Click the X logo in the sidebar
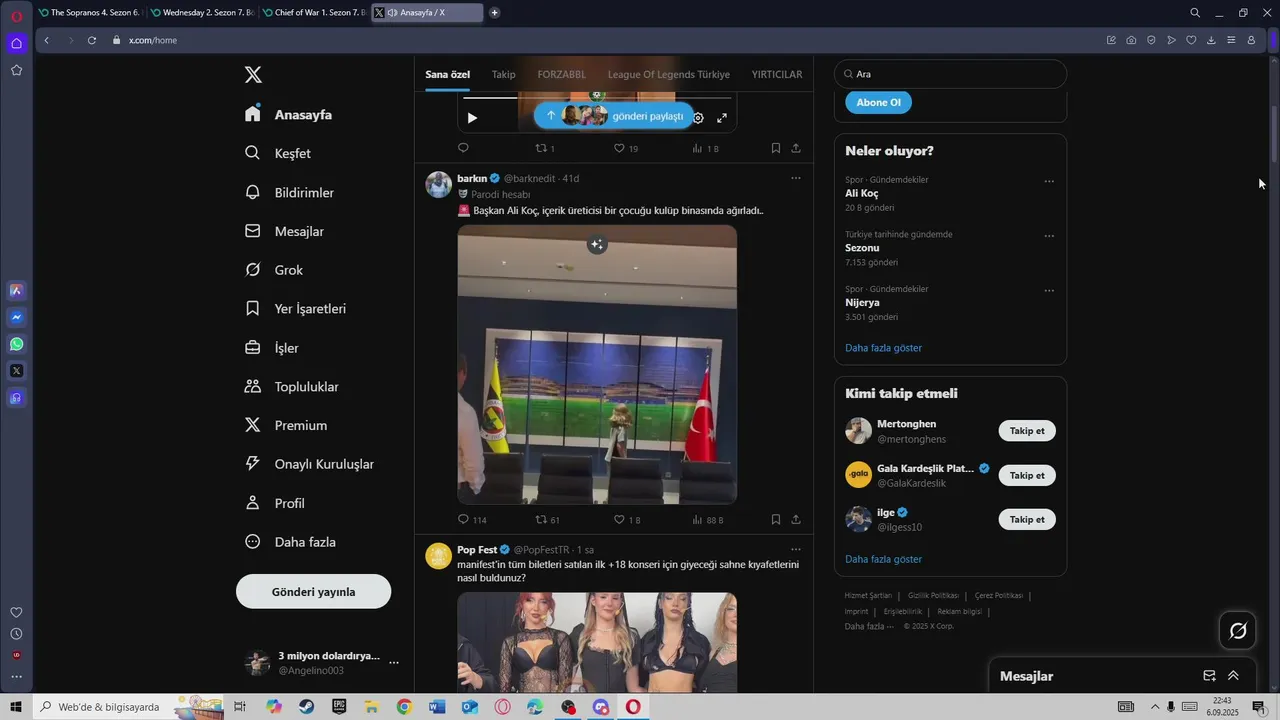 tap(253, 75)
